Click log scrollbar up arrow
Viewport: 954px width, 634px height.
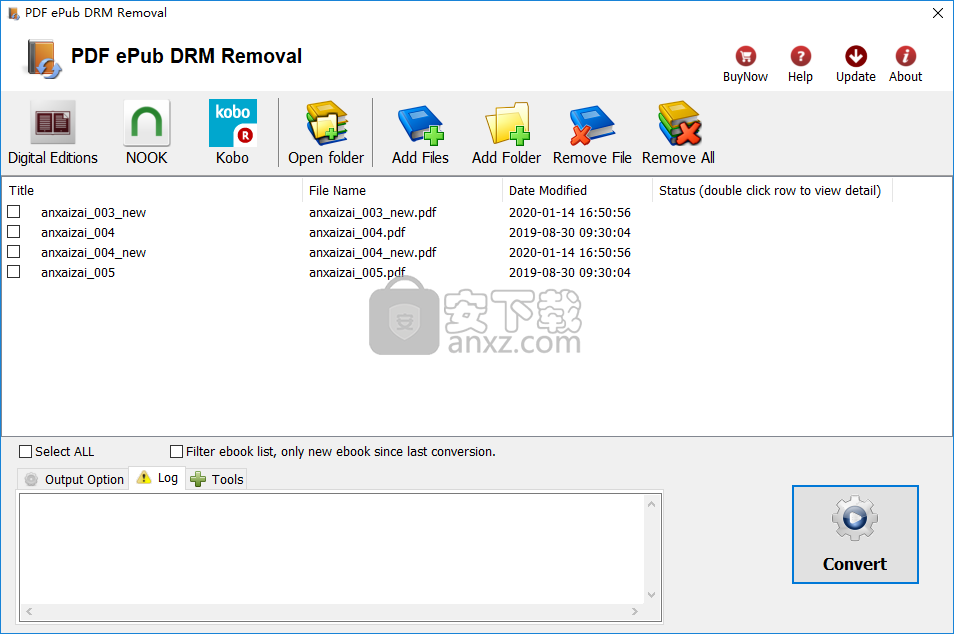pyautogui.click(x=652, y=504)
